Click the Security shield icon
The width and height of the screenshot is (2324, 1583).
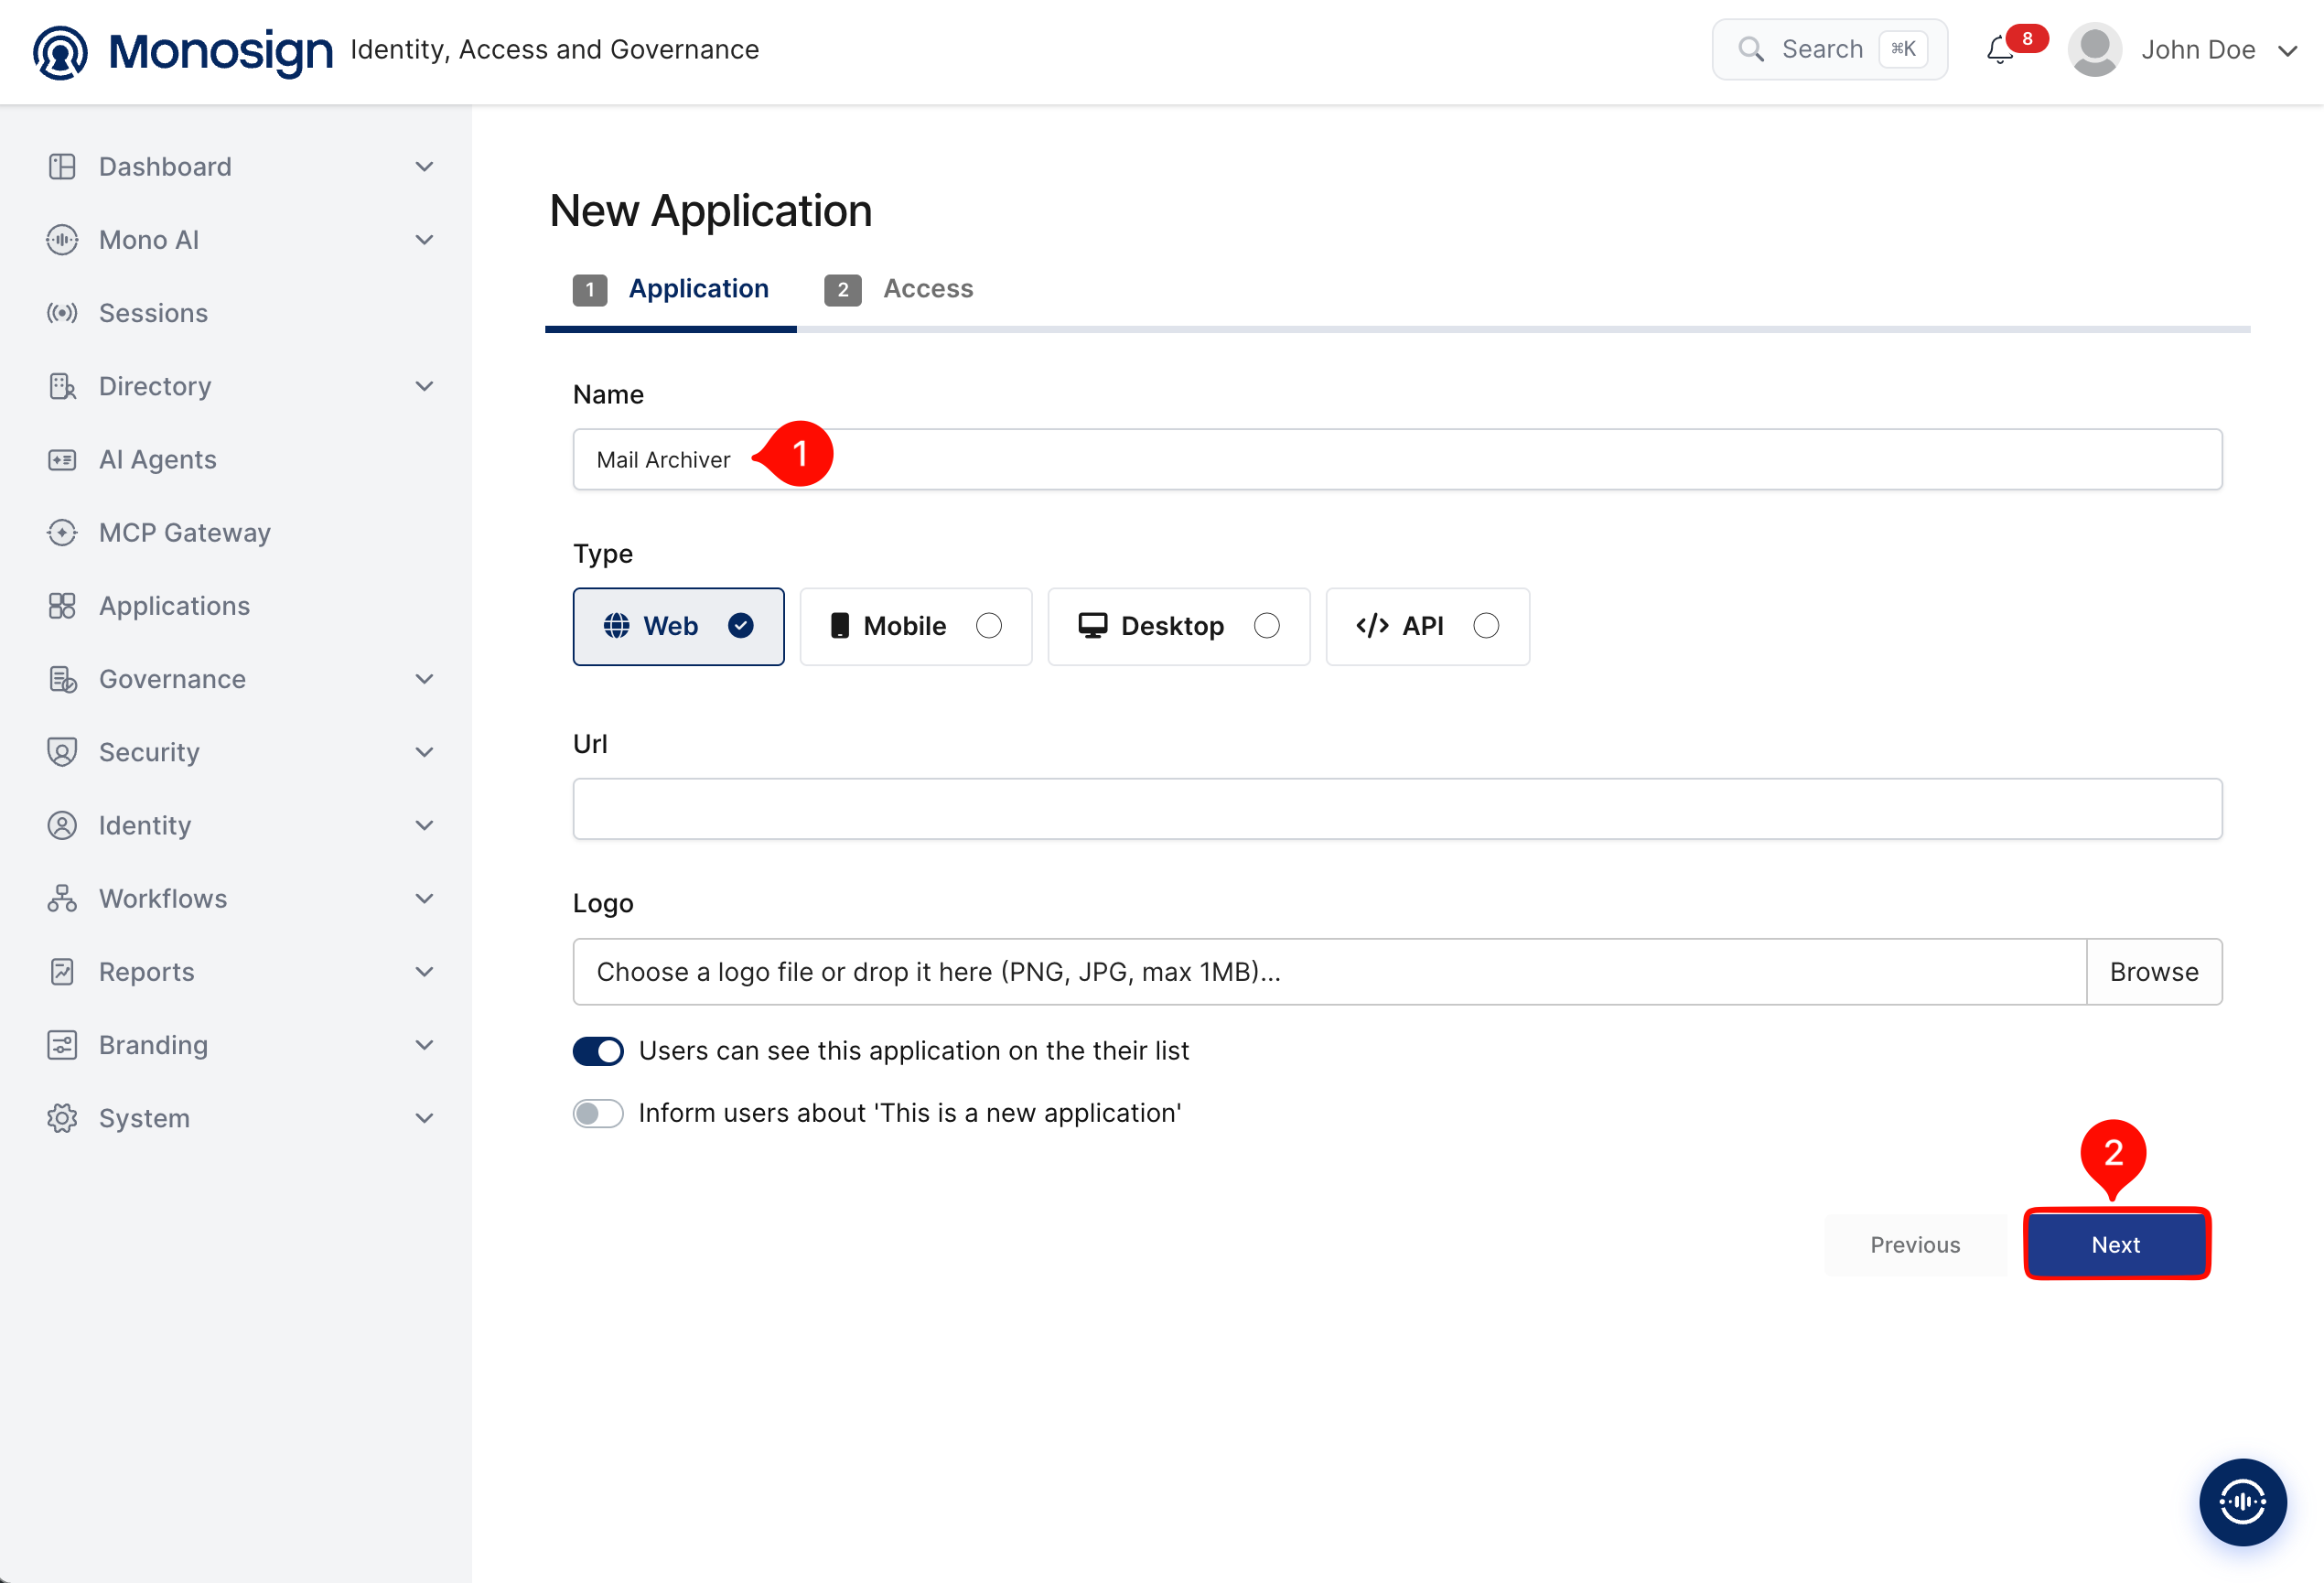point(62,752)
